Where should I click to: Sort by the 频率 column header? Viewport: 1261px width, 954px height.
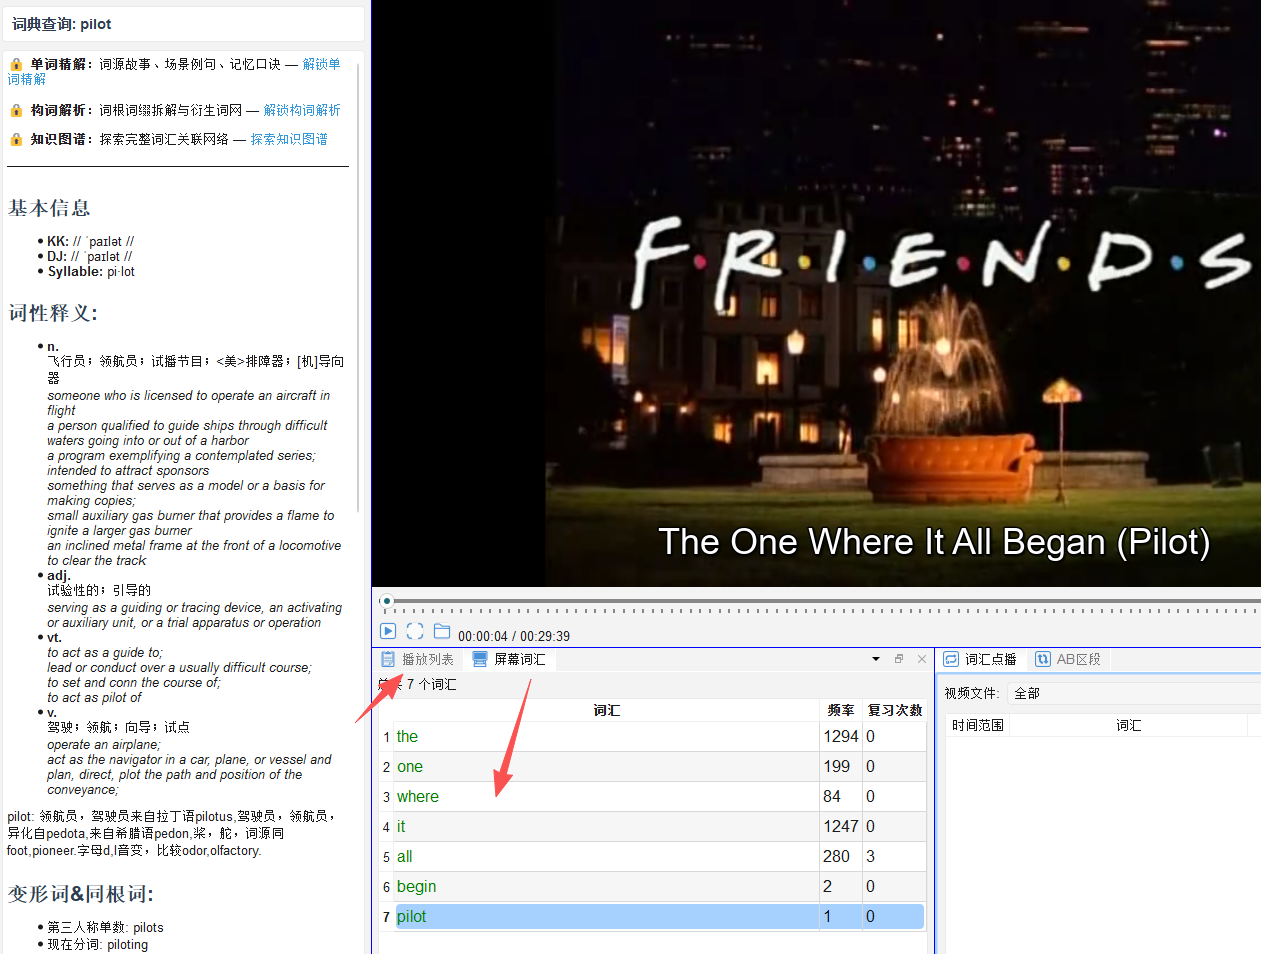(840, 710)
